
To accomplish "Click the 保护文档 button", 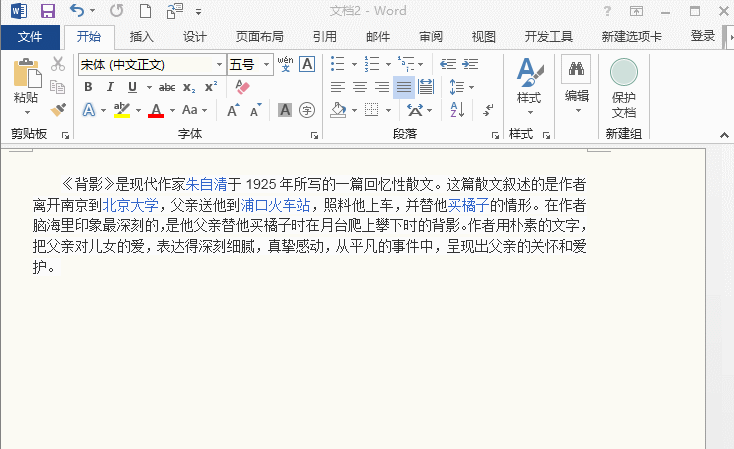I will pyautogui.click(x=624, y=88).
